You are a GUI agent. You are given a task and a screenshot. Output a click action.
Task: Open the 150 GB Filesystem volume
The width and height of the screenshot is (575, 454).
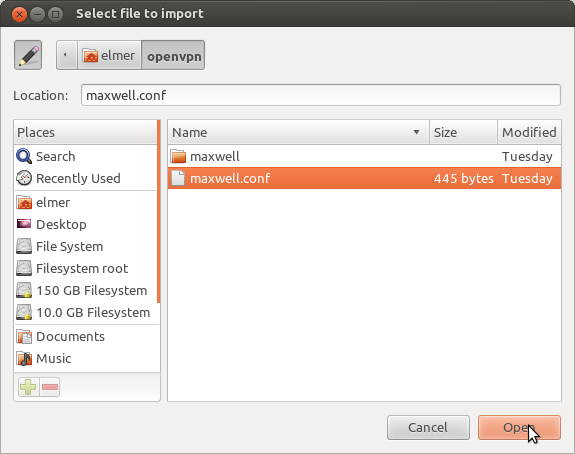86,290
